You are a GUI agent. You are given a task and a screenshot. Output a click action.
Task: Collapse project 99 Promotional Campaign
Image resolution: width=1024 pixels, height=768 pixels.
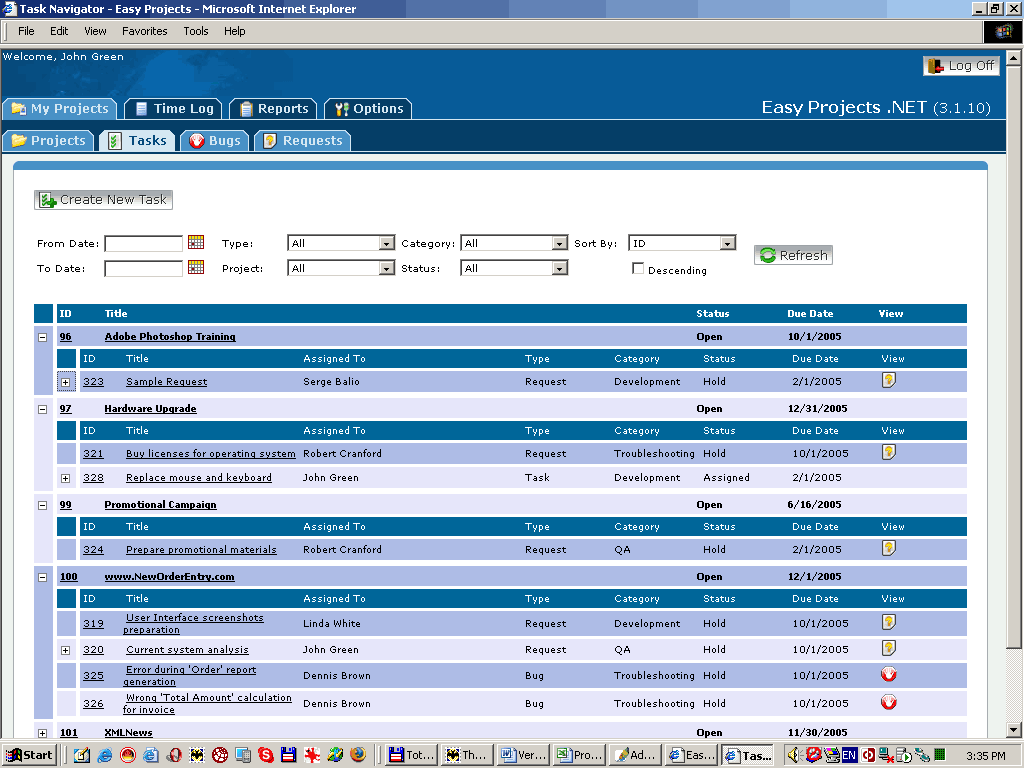(x=42, y=505)
